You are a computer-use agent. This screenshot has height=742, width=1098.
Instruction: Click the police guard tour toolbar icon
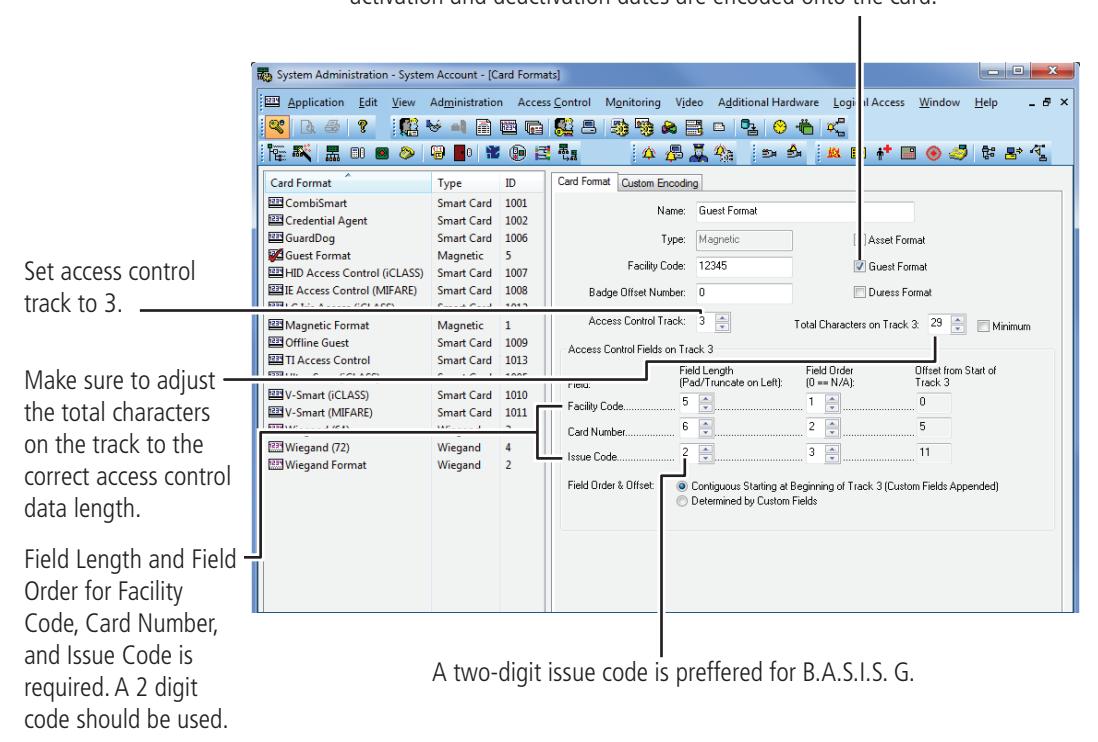(698, 153)
